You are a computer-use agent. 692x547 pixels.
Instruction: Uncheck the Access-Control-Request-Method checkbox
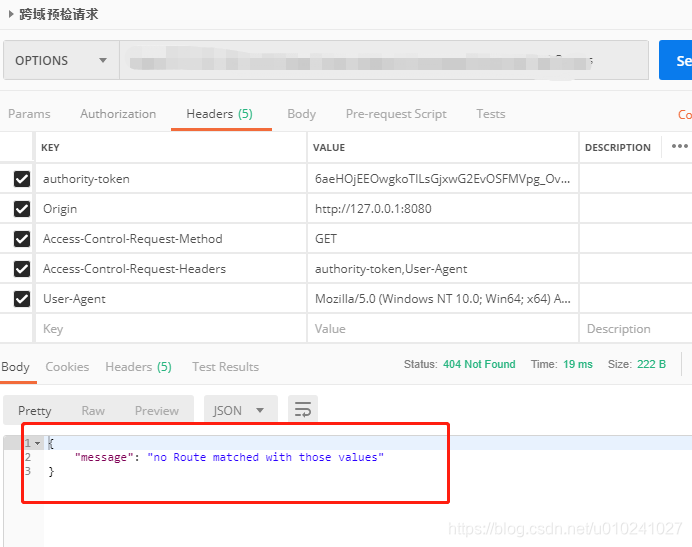22,239
